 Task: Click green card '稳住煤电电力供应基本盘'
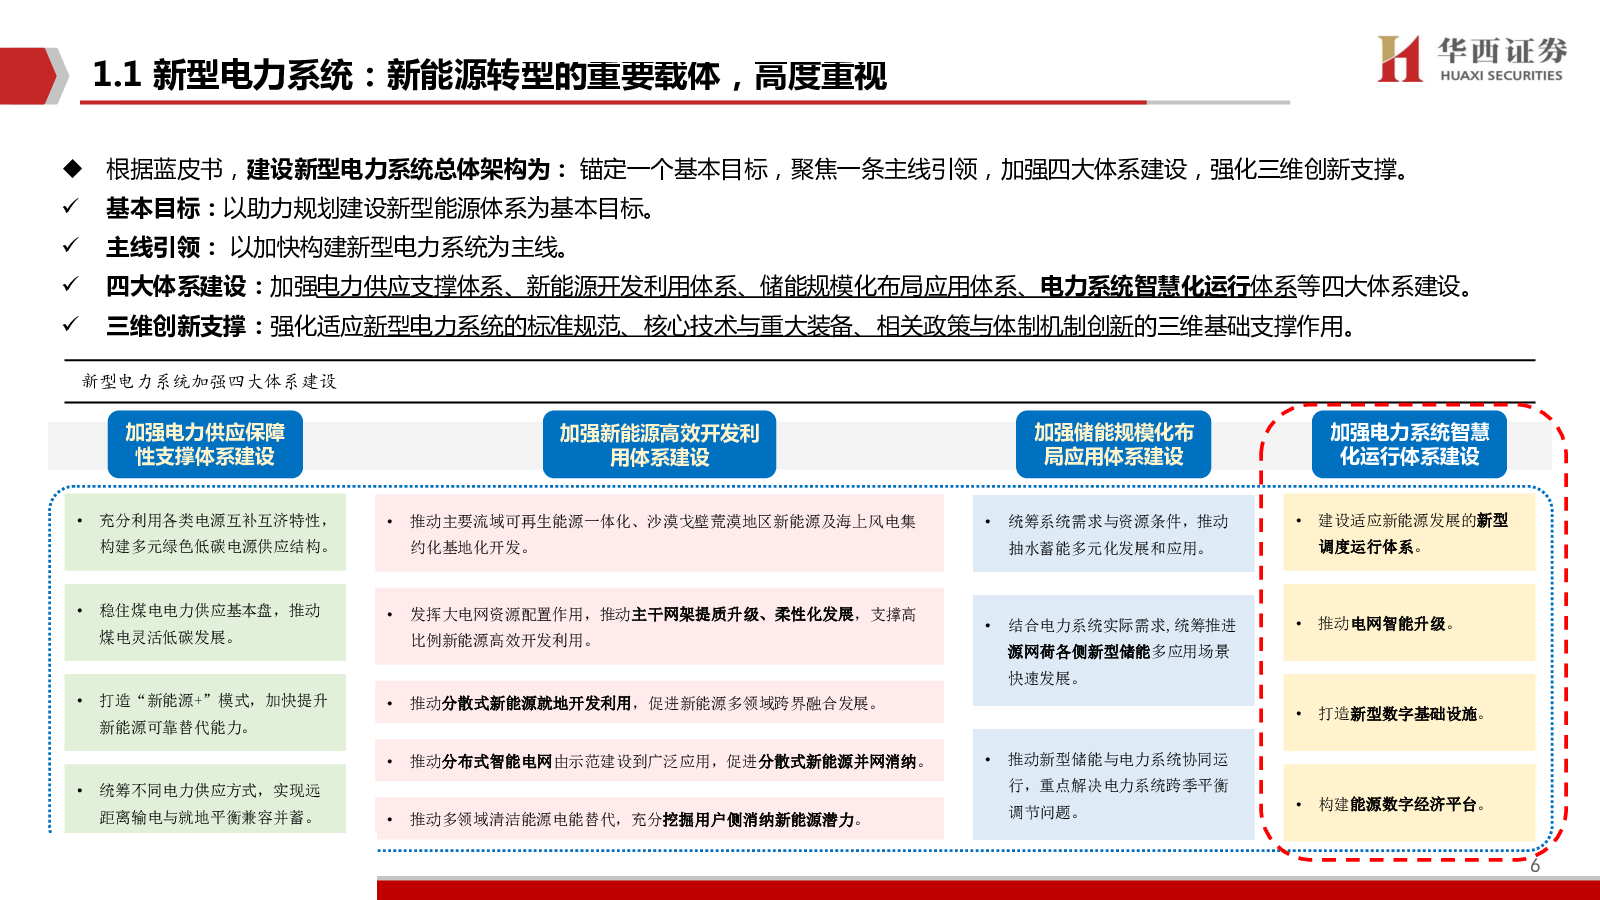click(x=205, y=622)
